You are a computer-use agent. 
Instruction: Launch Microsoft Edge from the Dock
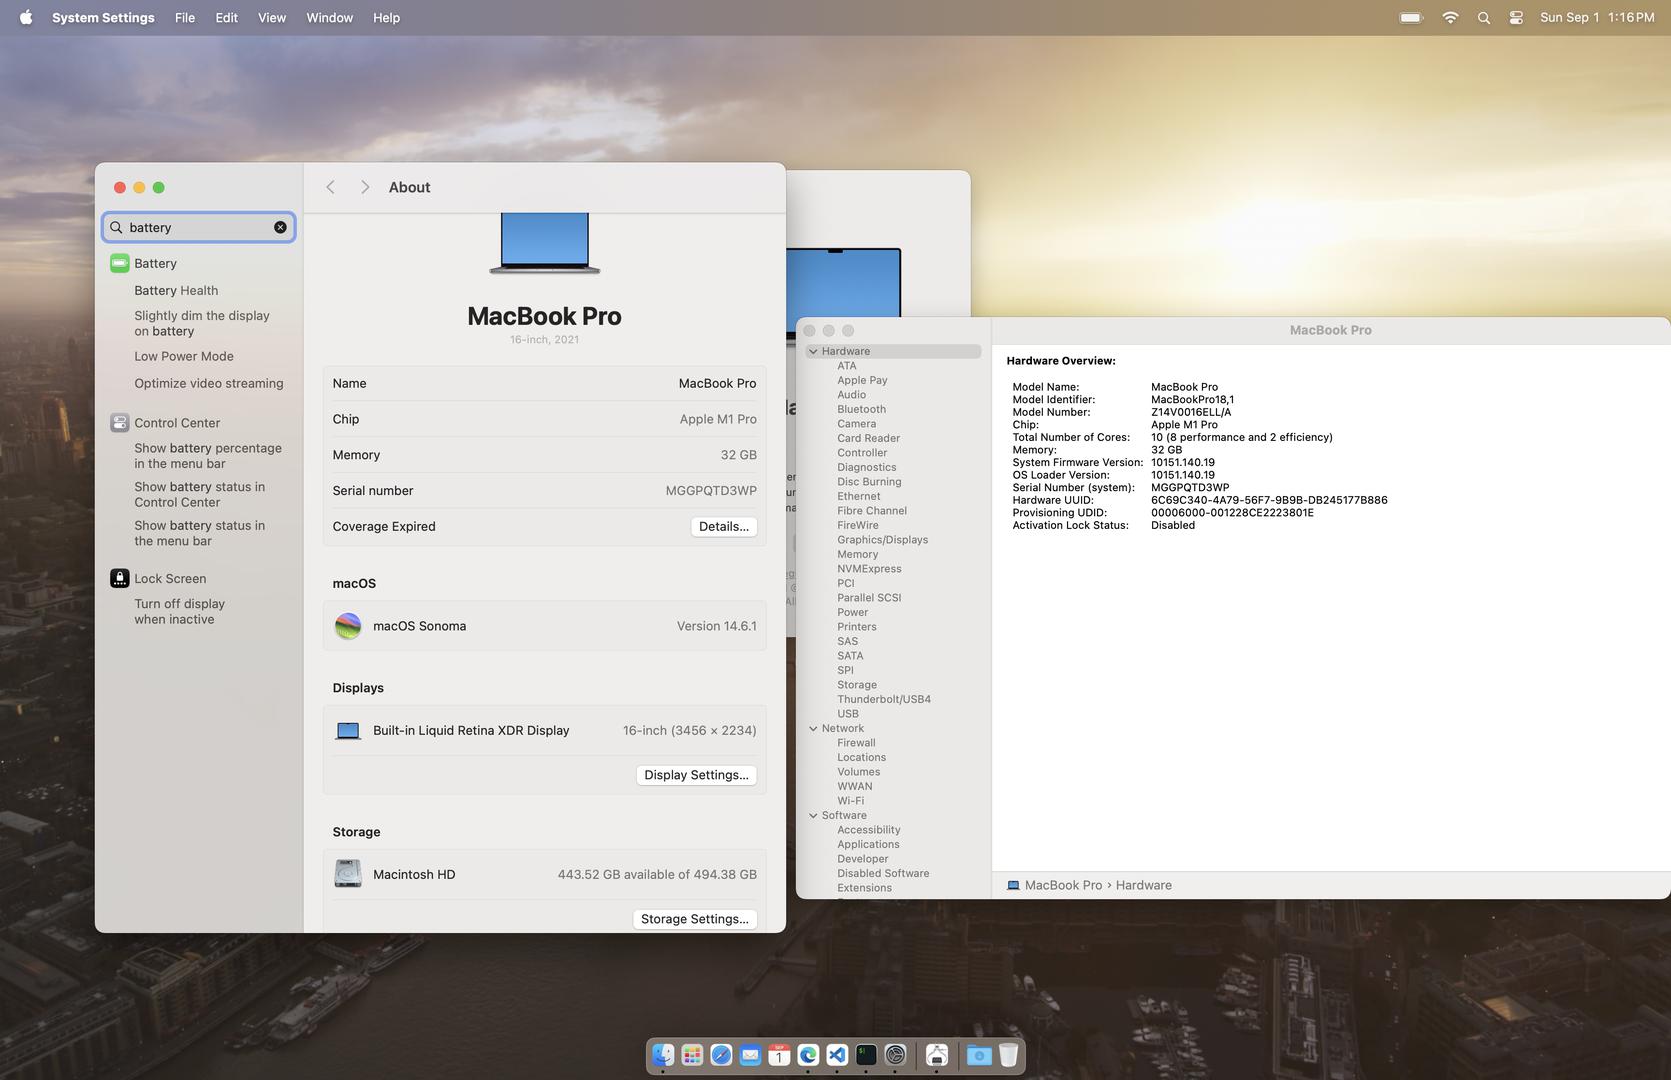(808, 1055)
